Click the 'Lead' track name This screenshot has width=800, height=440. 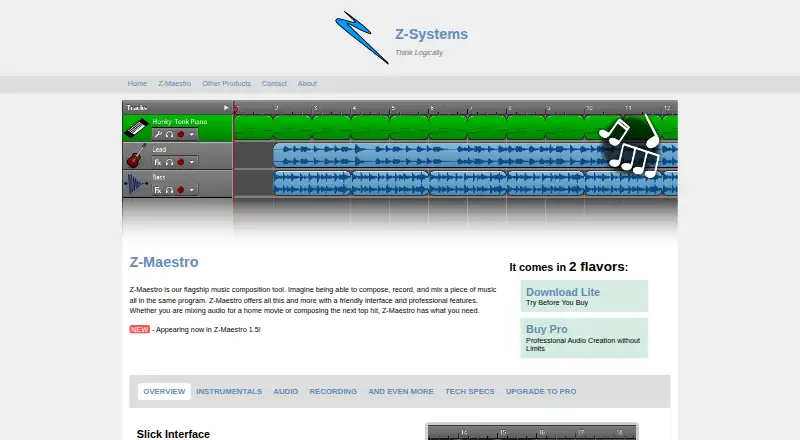(159, 150)
